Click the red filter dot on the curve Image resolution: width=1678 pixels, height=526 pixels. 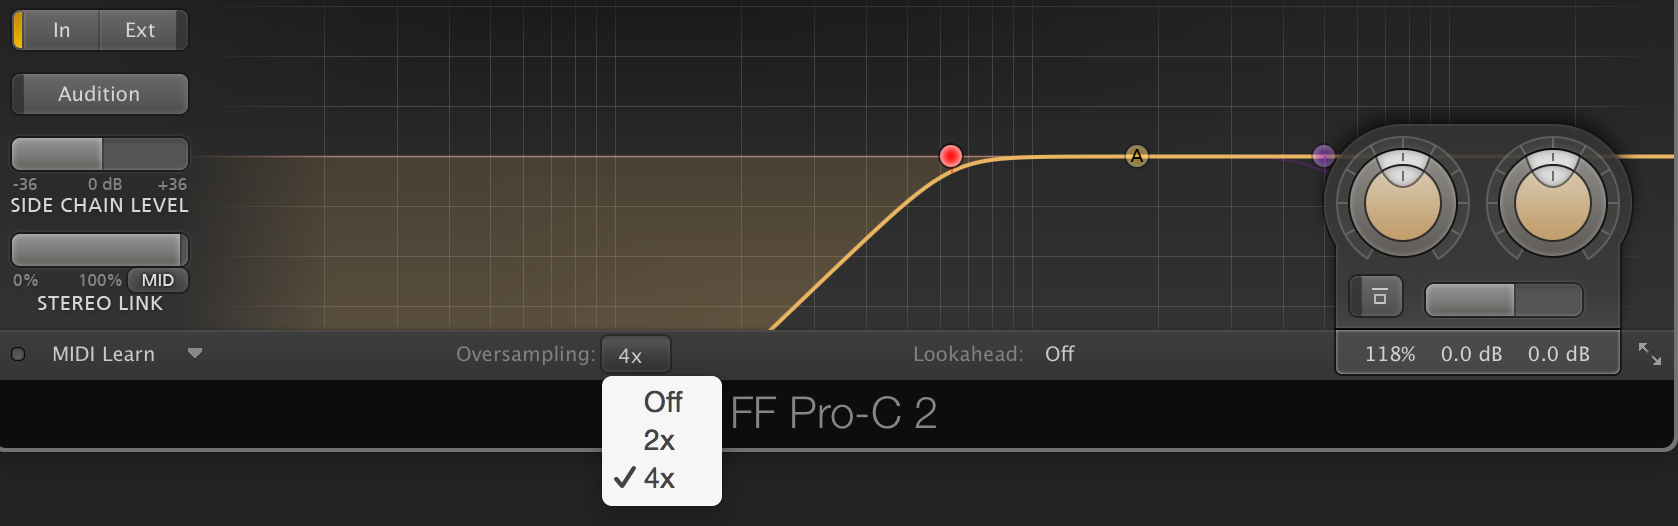(951, 156)
